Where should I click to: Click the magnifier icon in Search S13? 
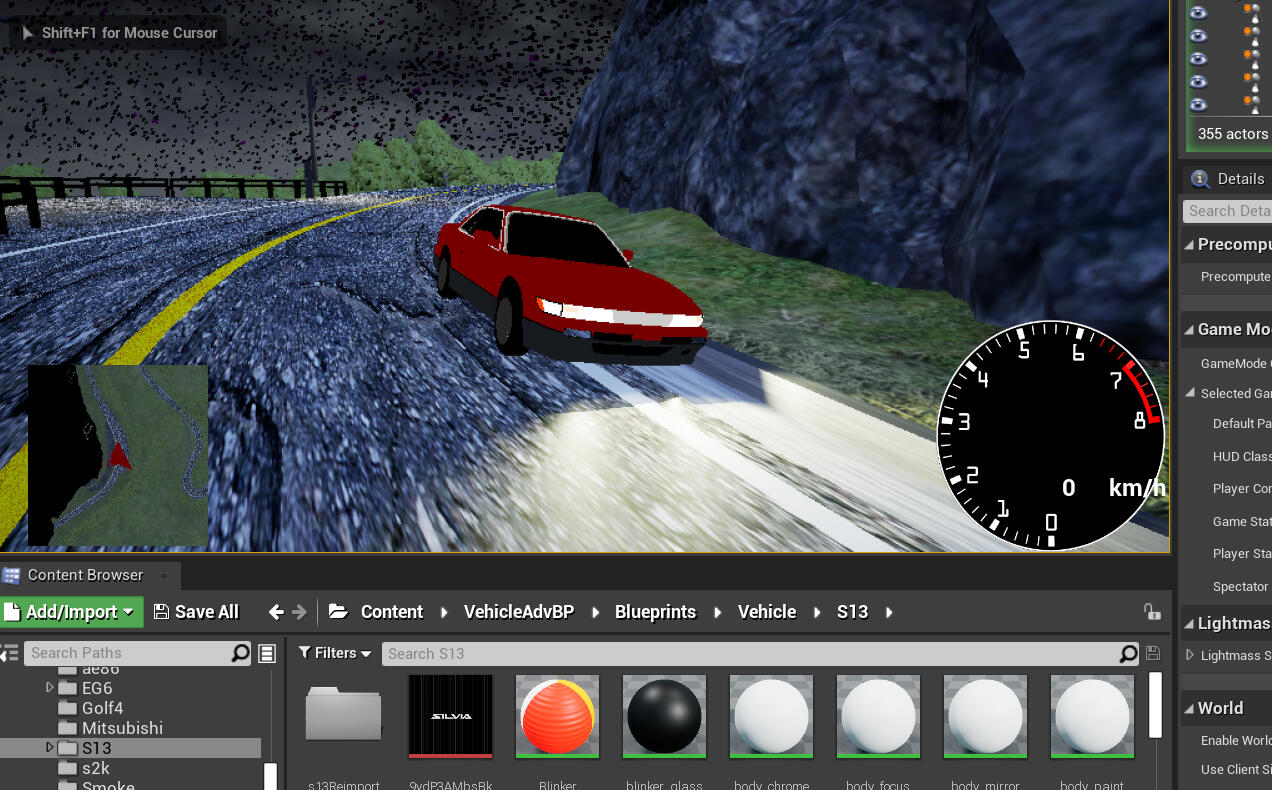pos(1128,654)
